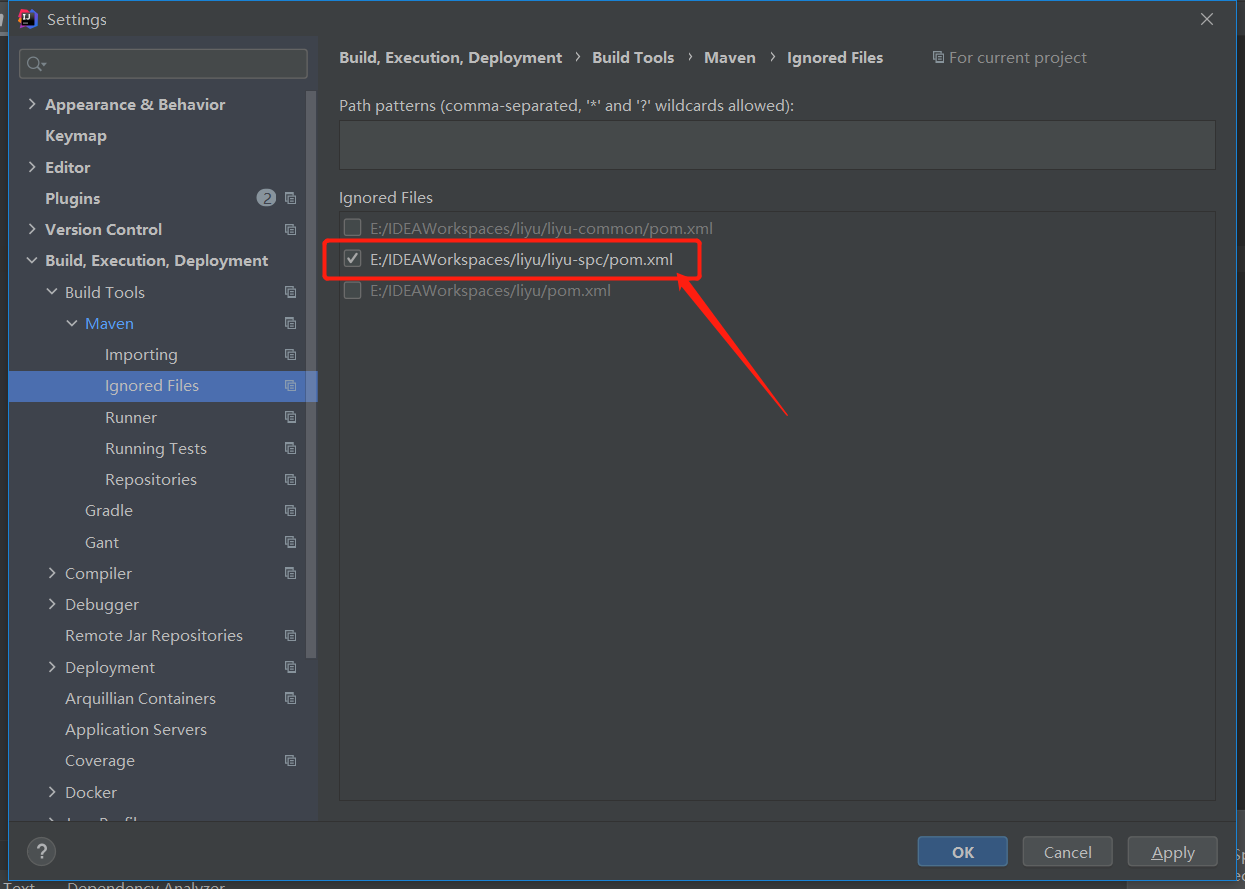Click the project-level icon next to Compiler
The width and height of the screenshot is (1245, 889).
[x=290, y=573]
